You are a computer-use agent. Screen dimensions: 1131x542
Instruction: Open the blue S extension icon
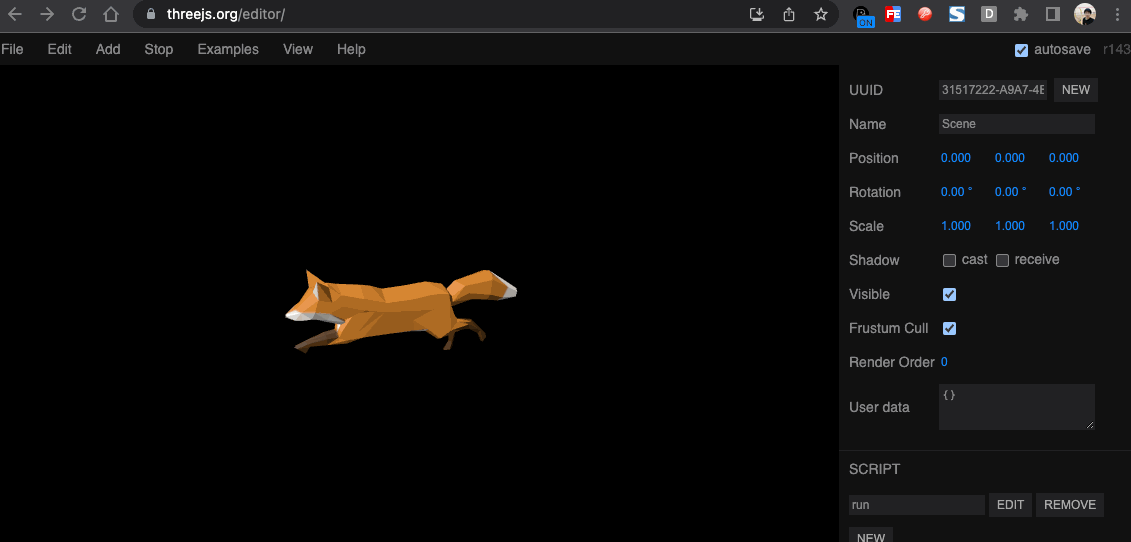coord(956,14)
